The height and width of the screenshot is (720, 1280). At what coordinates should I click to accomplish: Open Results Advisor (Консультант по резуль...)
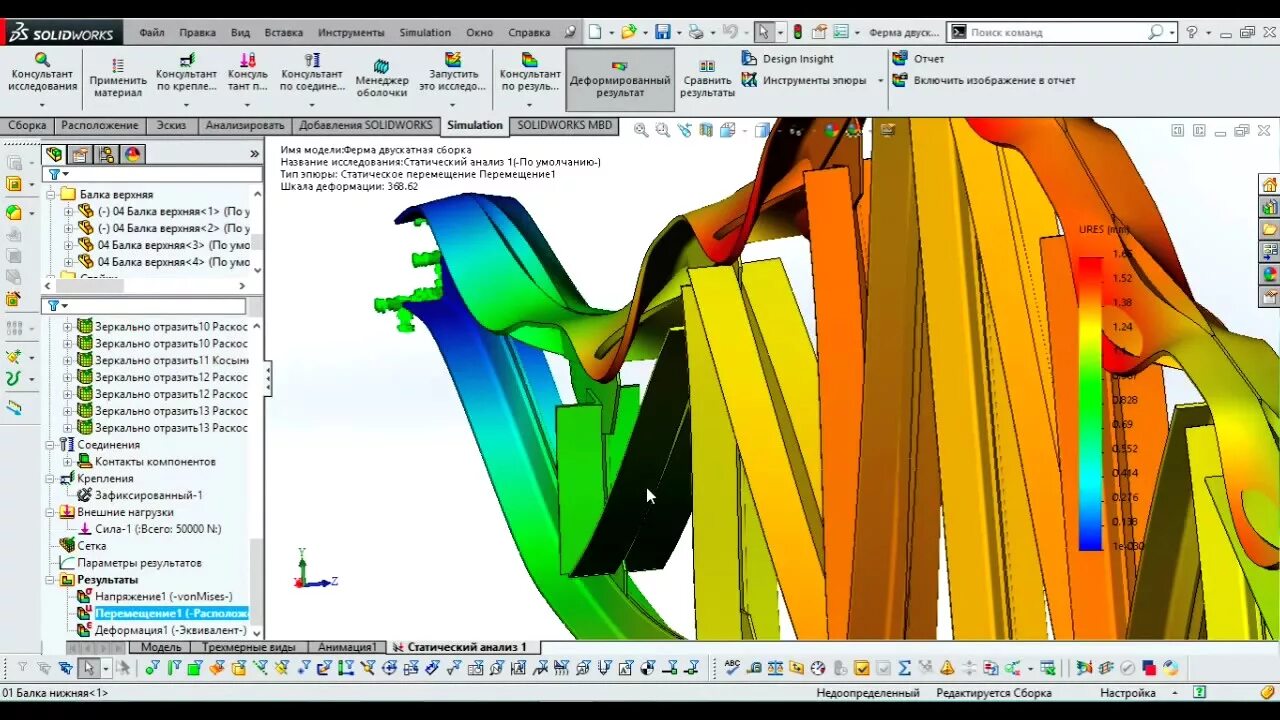tap(530, 74)
